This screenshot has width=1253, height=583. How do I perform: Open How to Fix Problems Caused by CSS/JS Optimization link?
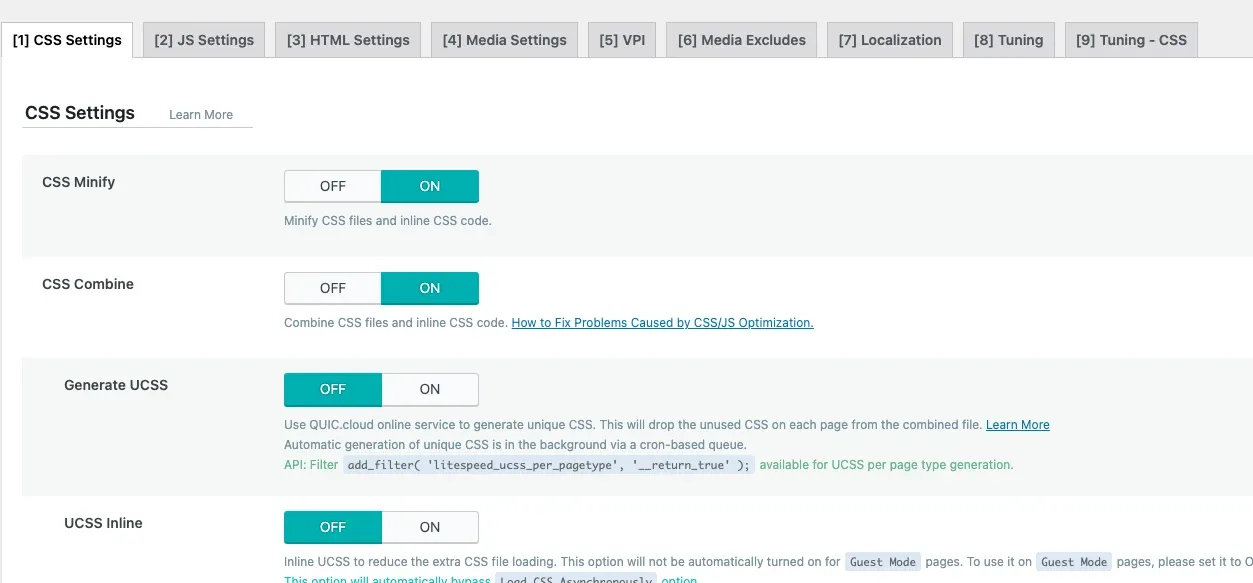[x=662, y=323]
